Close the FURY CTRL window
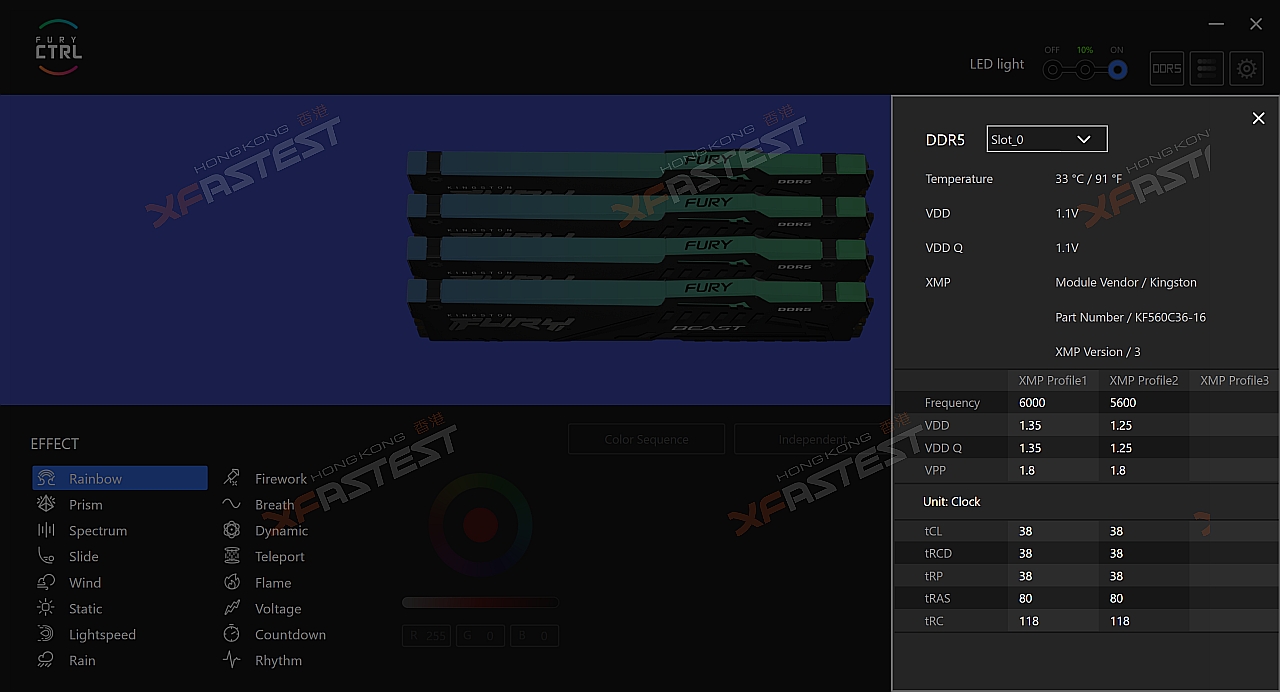Screen dimensions: 1280x692 coord(1256,24)
